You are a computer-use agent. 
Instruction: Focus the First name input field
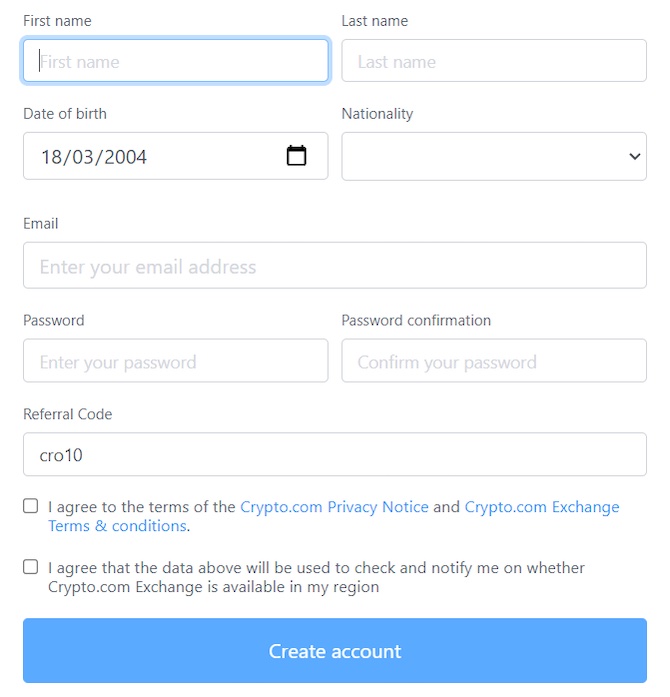point(176,60)
